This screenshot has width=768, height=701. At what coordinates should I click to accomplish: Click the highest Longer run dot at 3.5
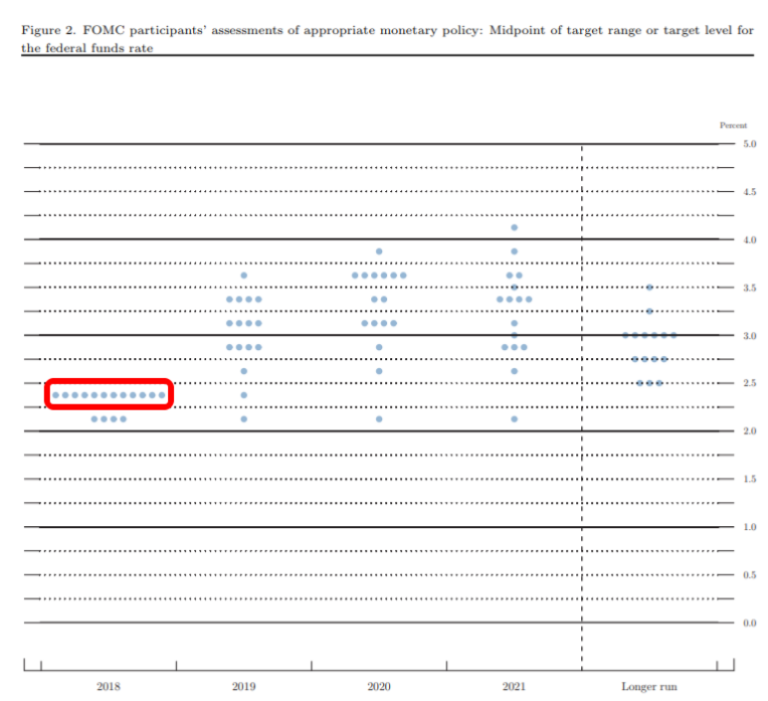point(649,287)
